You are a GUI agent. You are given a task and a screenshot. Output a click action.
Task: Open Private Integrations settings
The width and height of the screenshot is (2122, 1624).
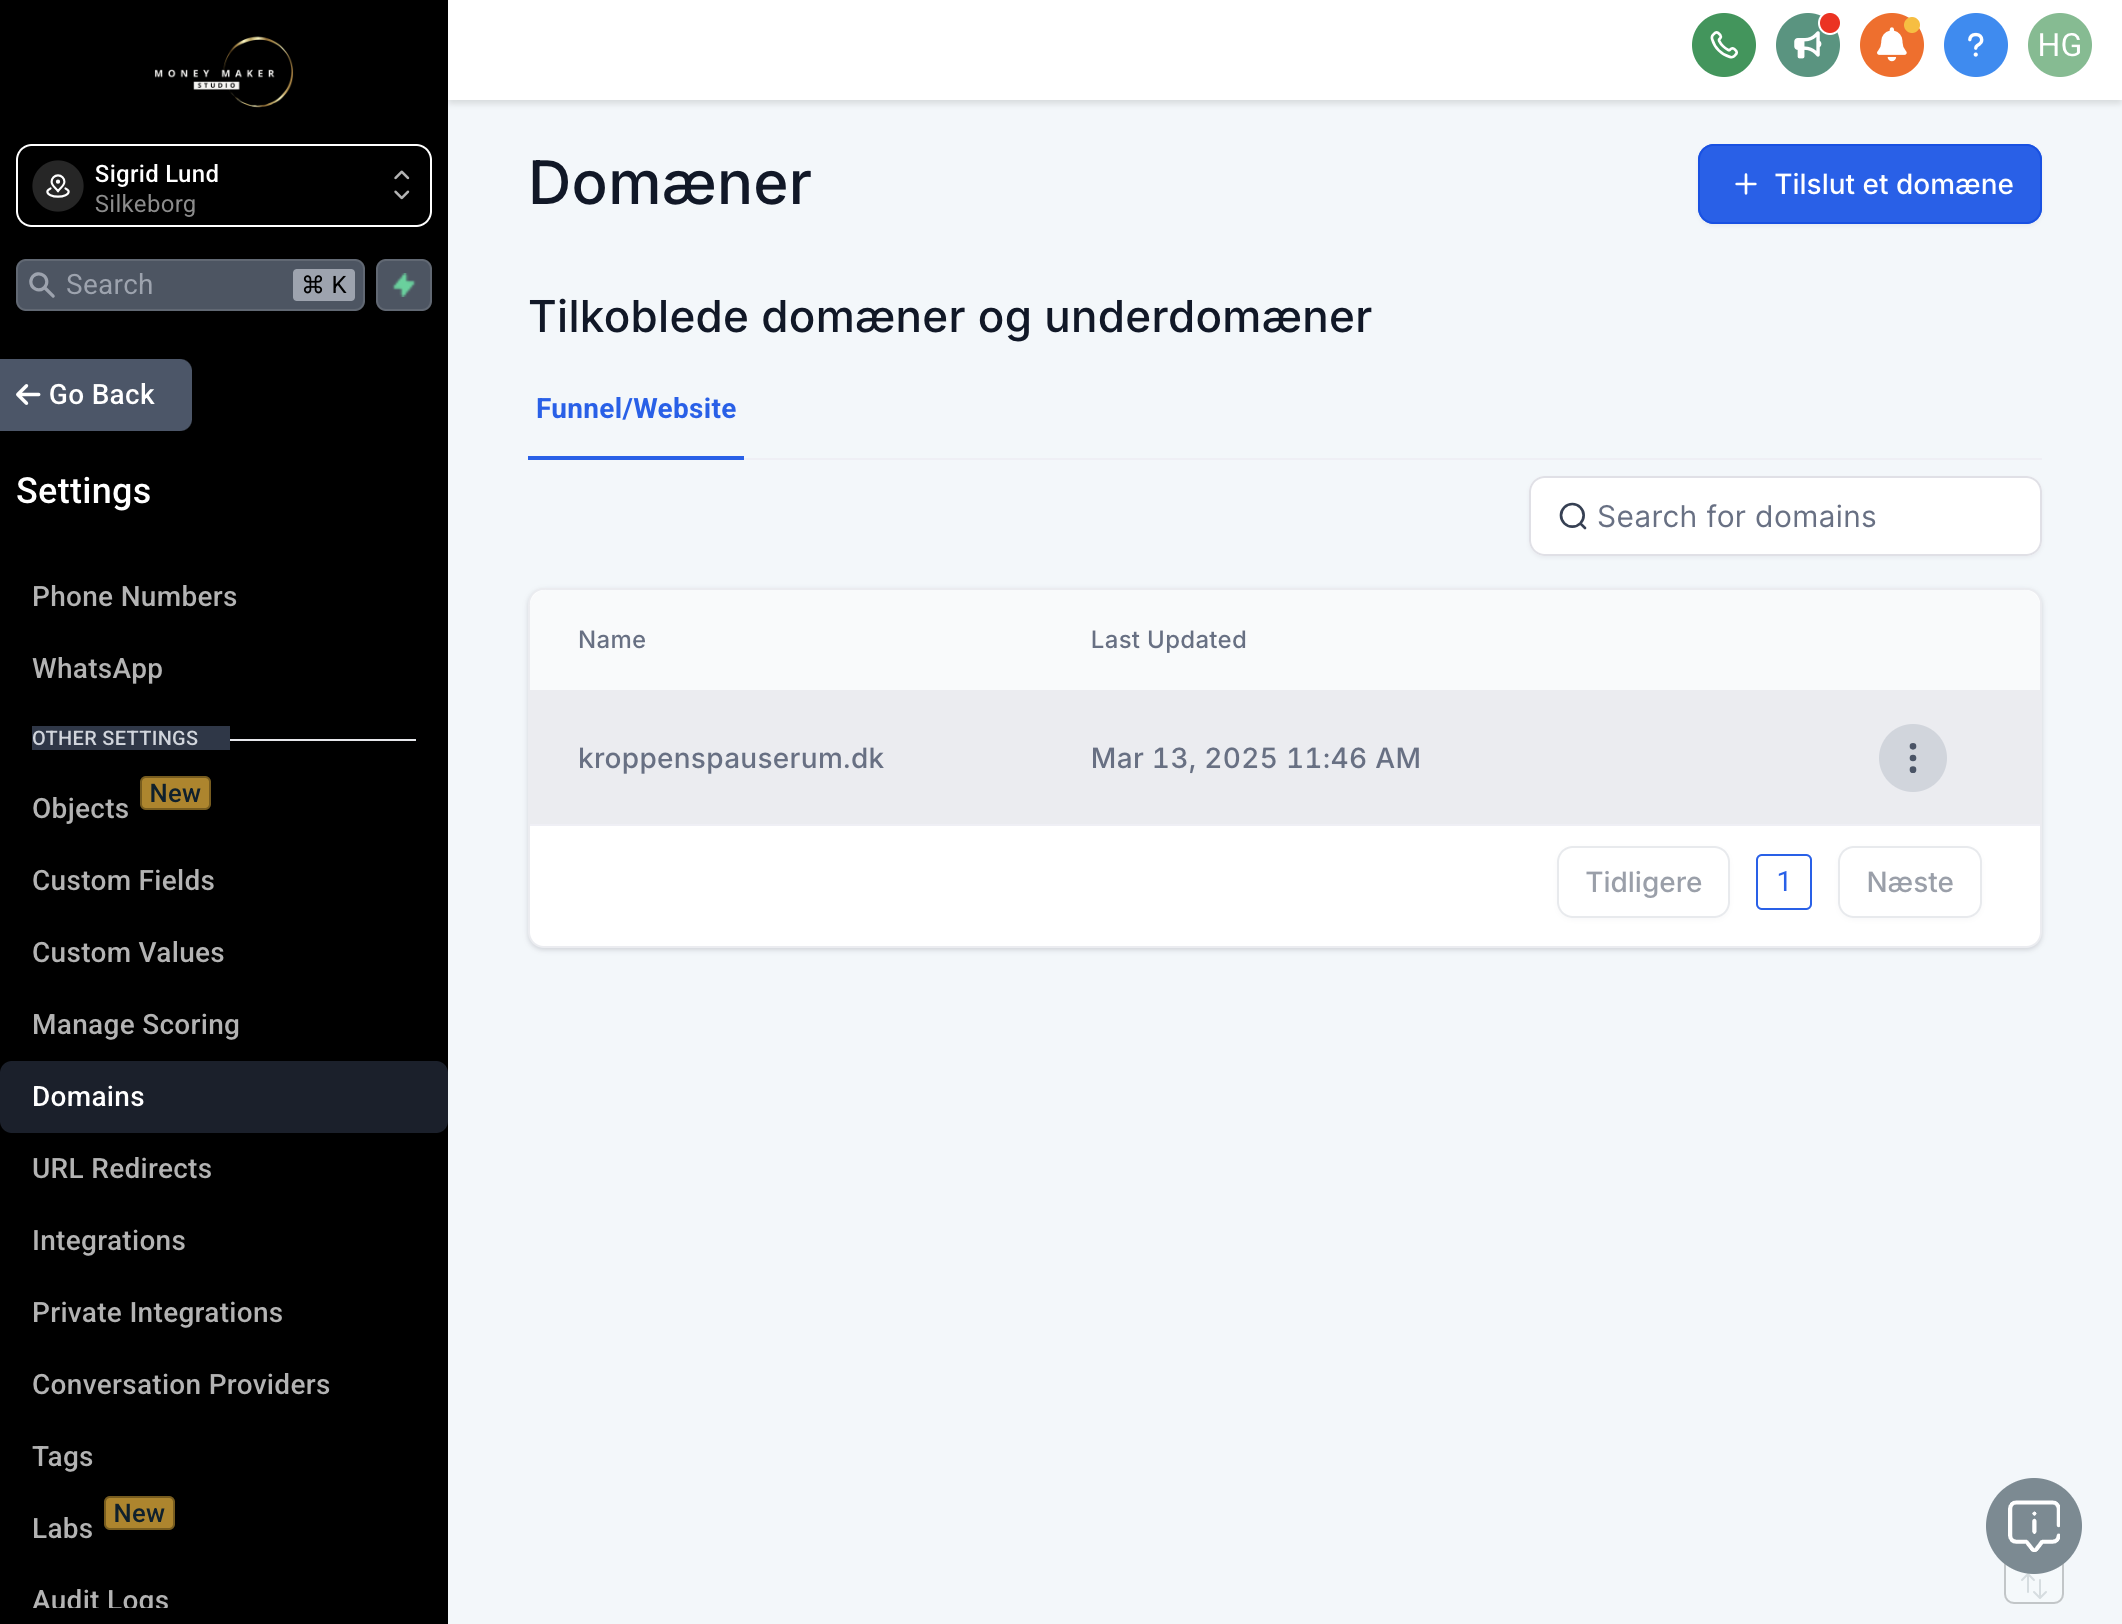click(157, 1313)
